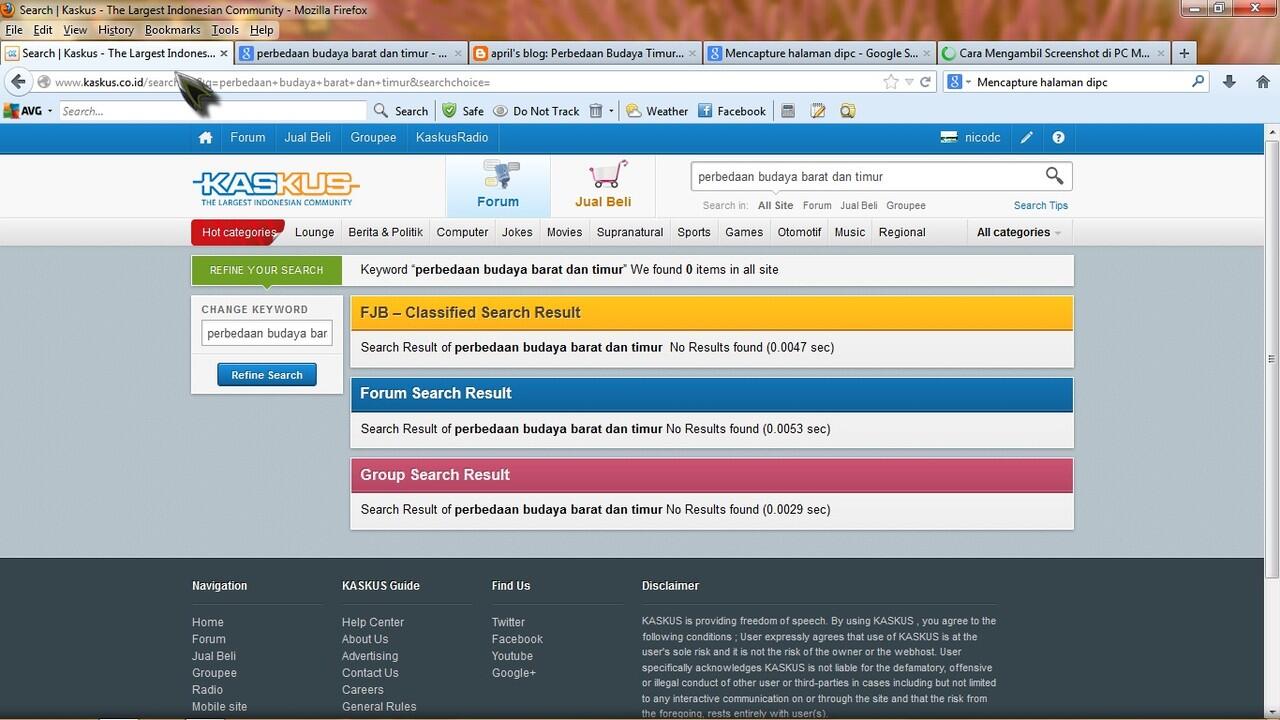Viewport: 1280px width, 720px height.
Task: Open Lounge category
Action: (314, 232)
